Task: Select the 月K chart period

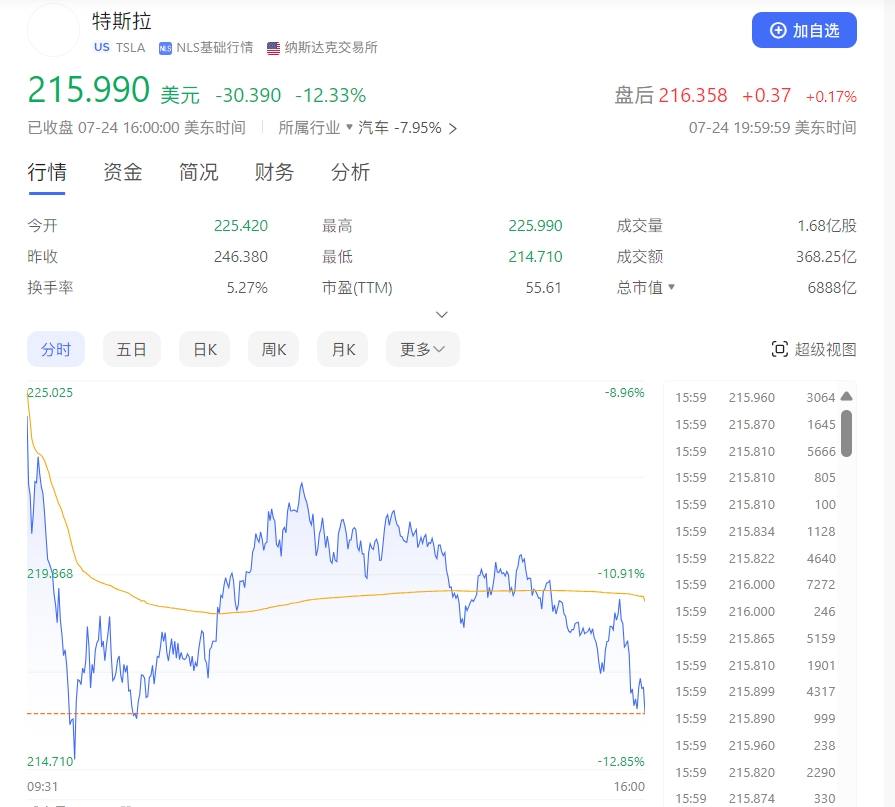Action: (342, 349)
